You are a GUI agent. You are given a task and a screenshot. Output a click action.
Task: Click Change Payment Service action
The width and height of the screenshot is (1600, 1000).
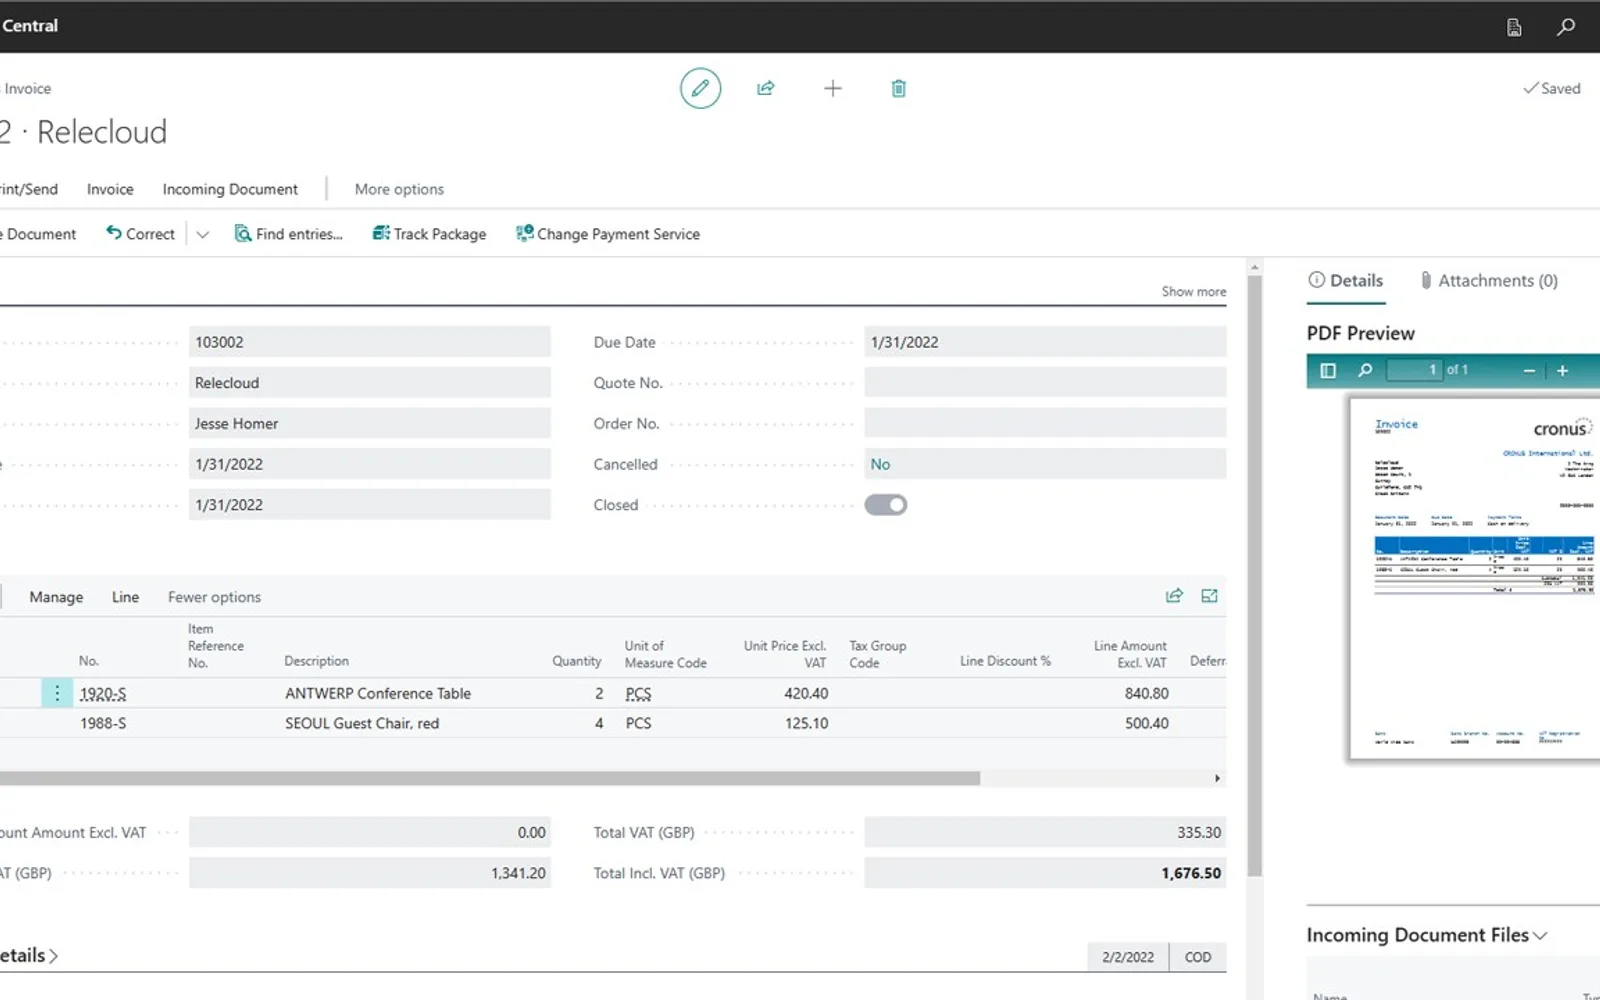[x=607, y=233]
